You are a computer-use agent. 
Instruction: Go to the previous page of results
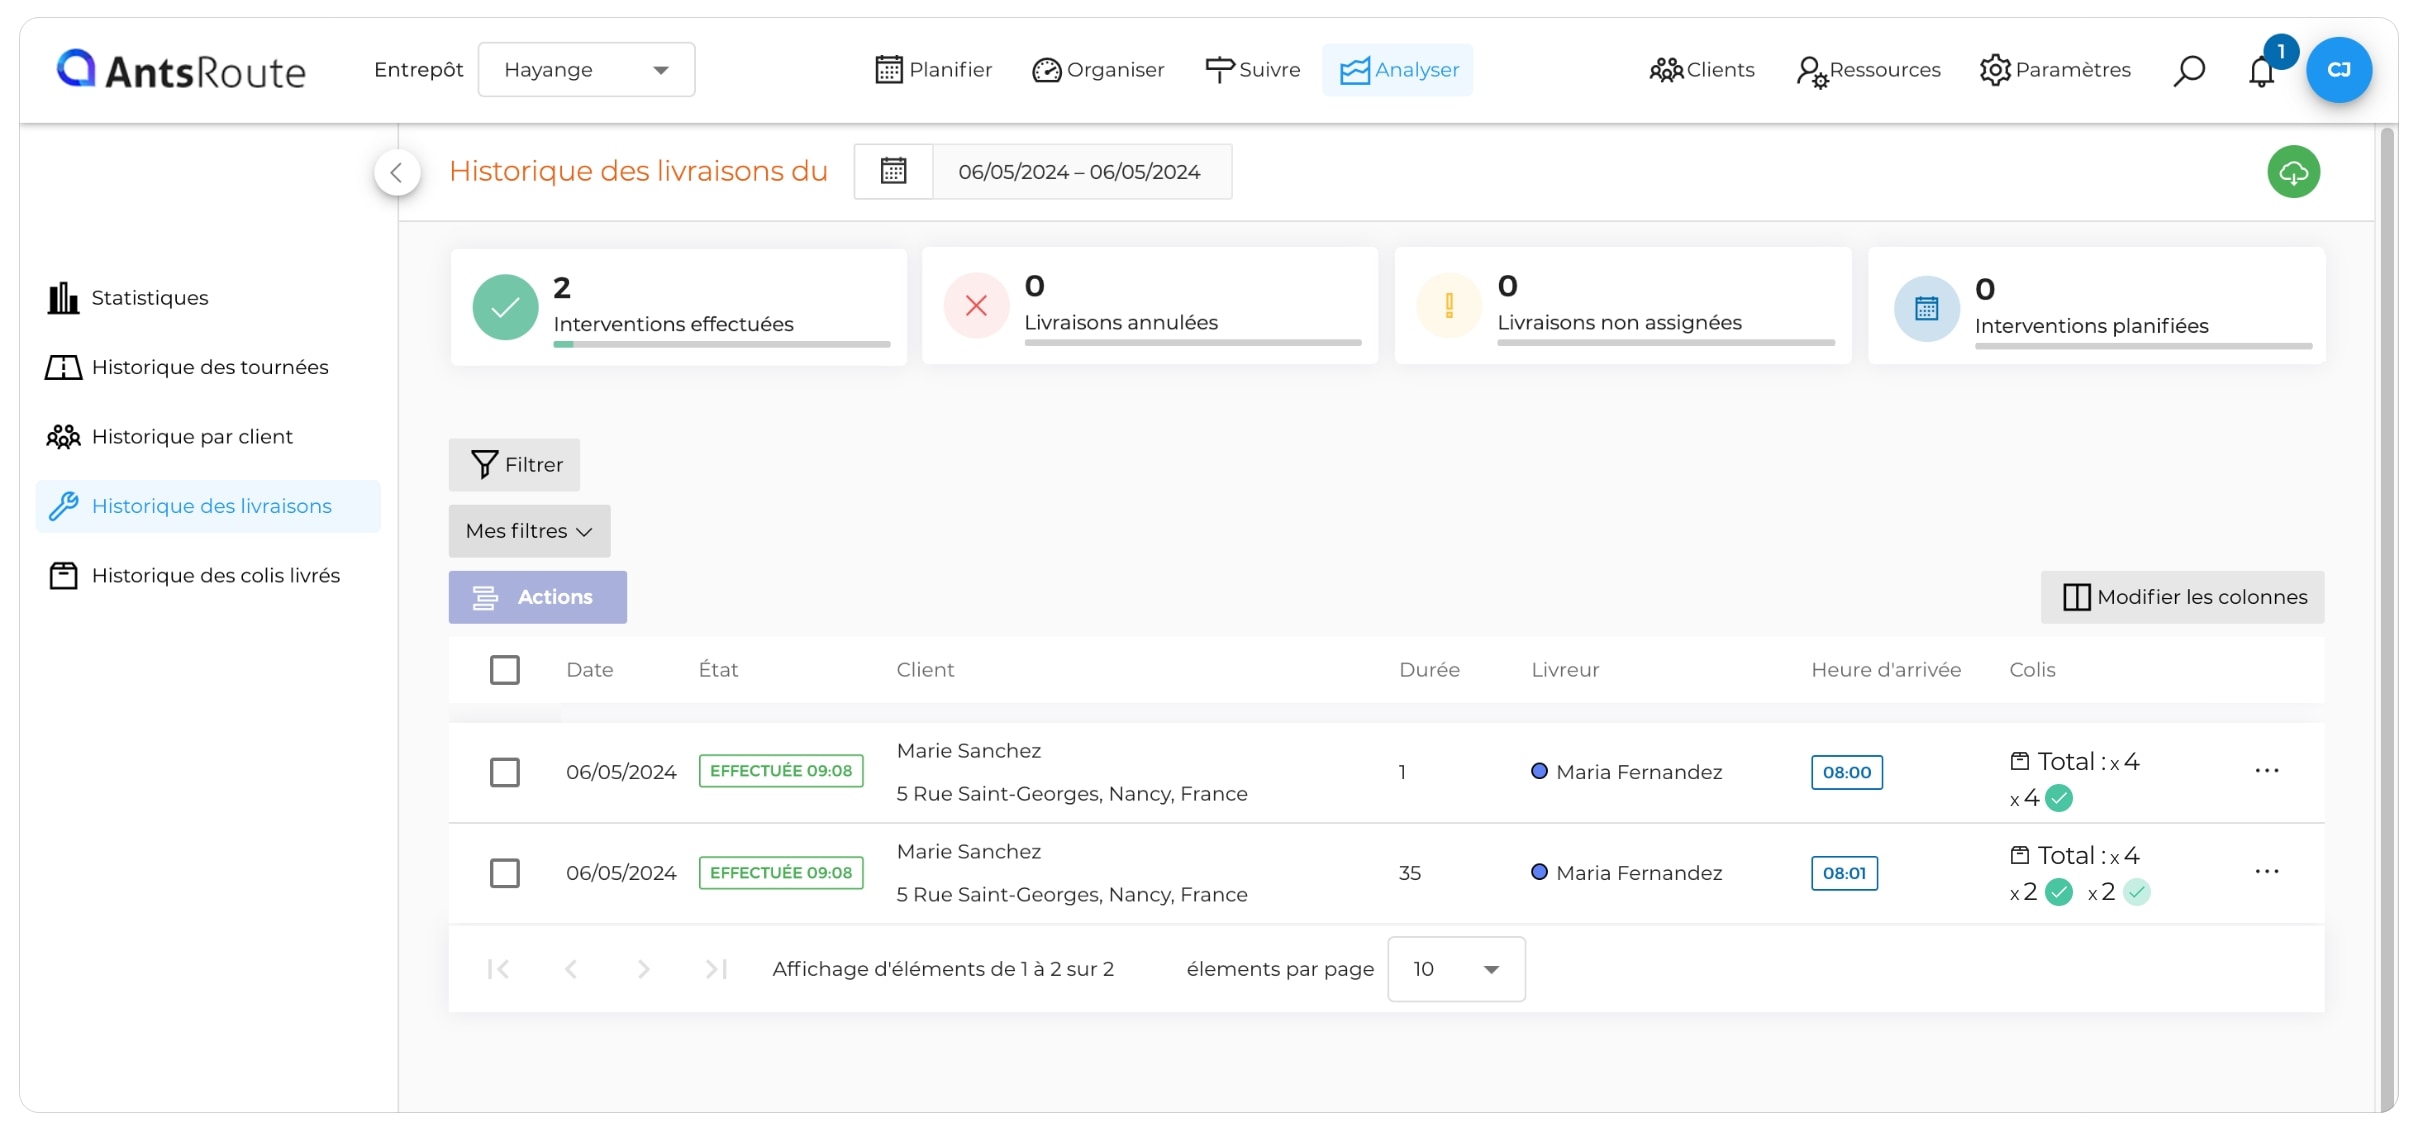[571, 968]
